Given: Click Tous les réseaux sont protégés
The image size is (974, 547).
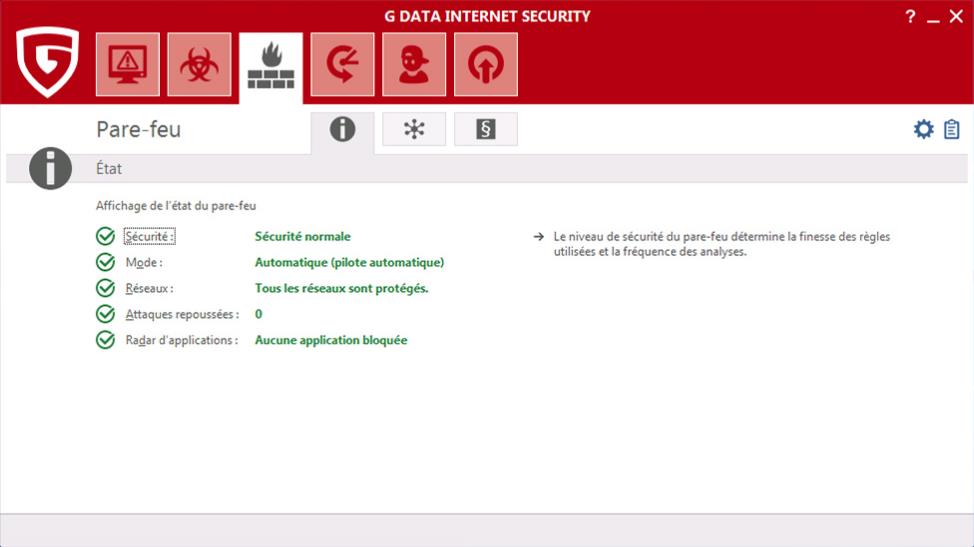Looking at the screenshot, I should 342,289.
